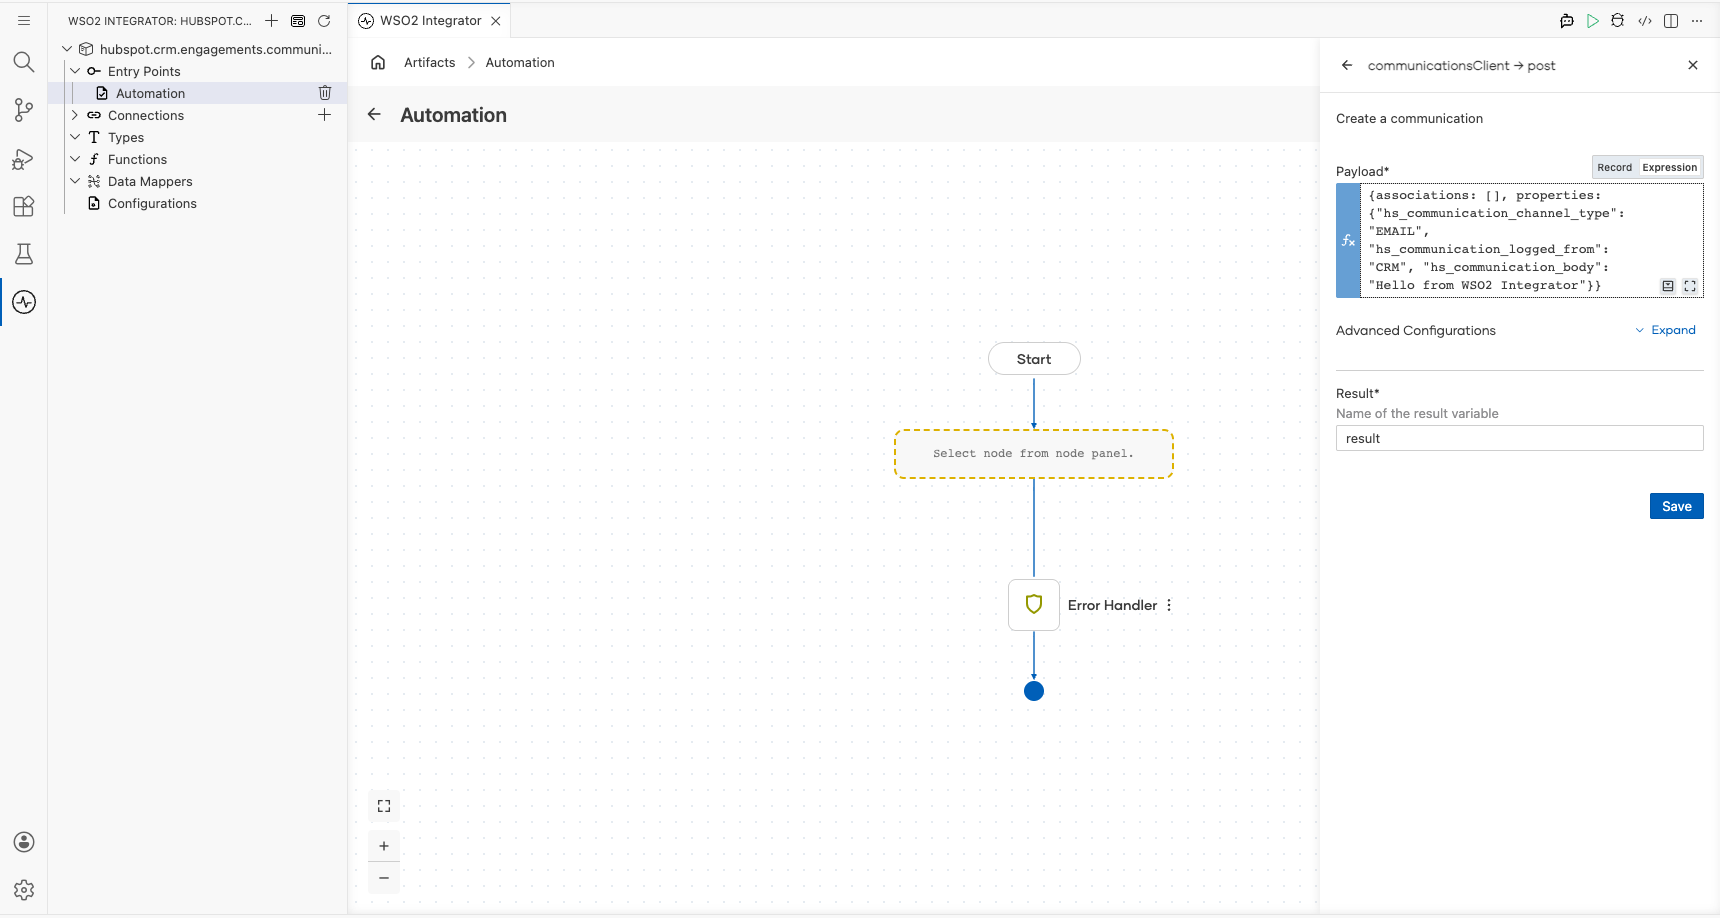Click the home icon in breadcrumb
This screenshot has height=918, width=1720.
coord(378,62)
